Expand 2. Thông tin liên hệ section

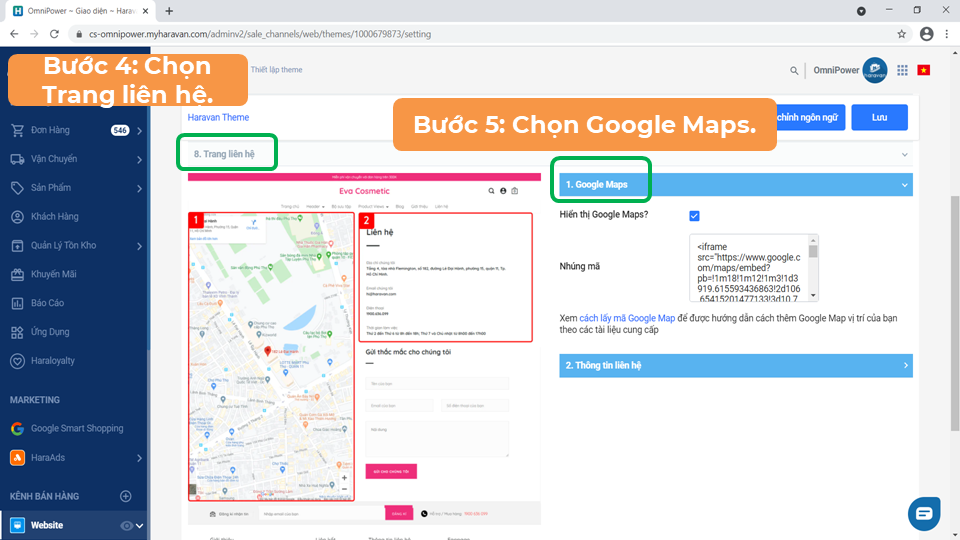click(905, 366)
